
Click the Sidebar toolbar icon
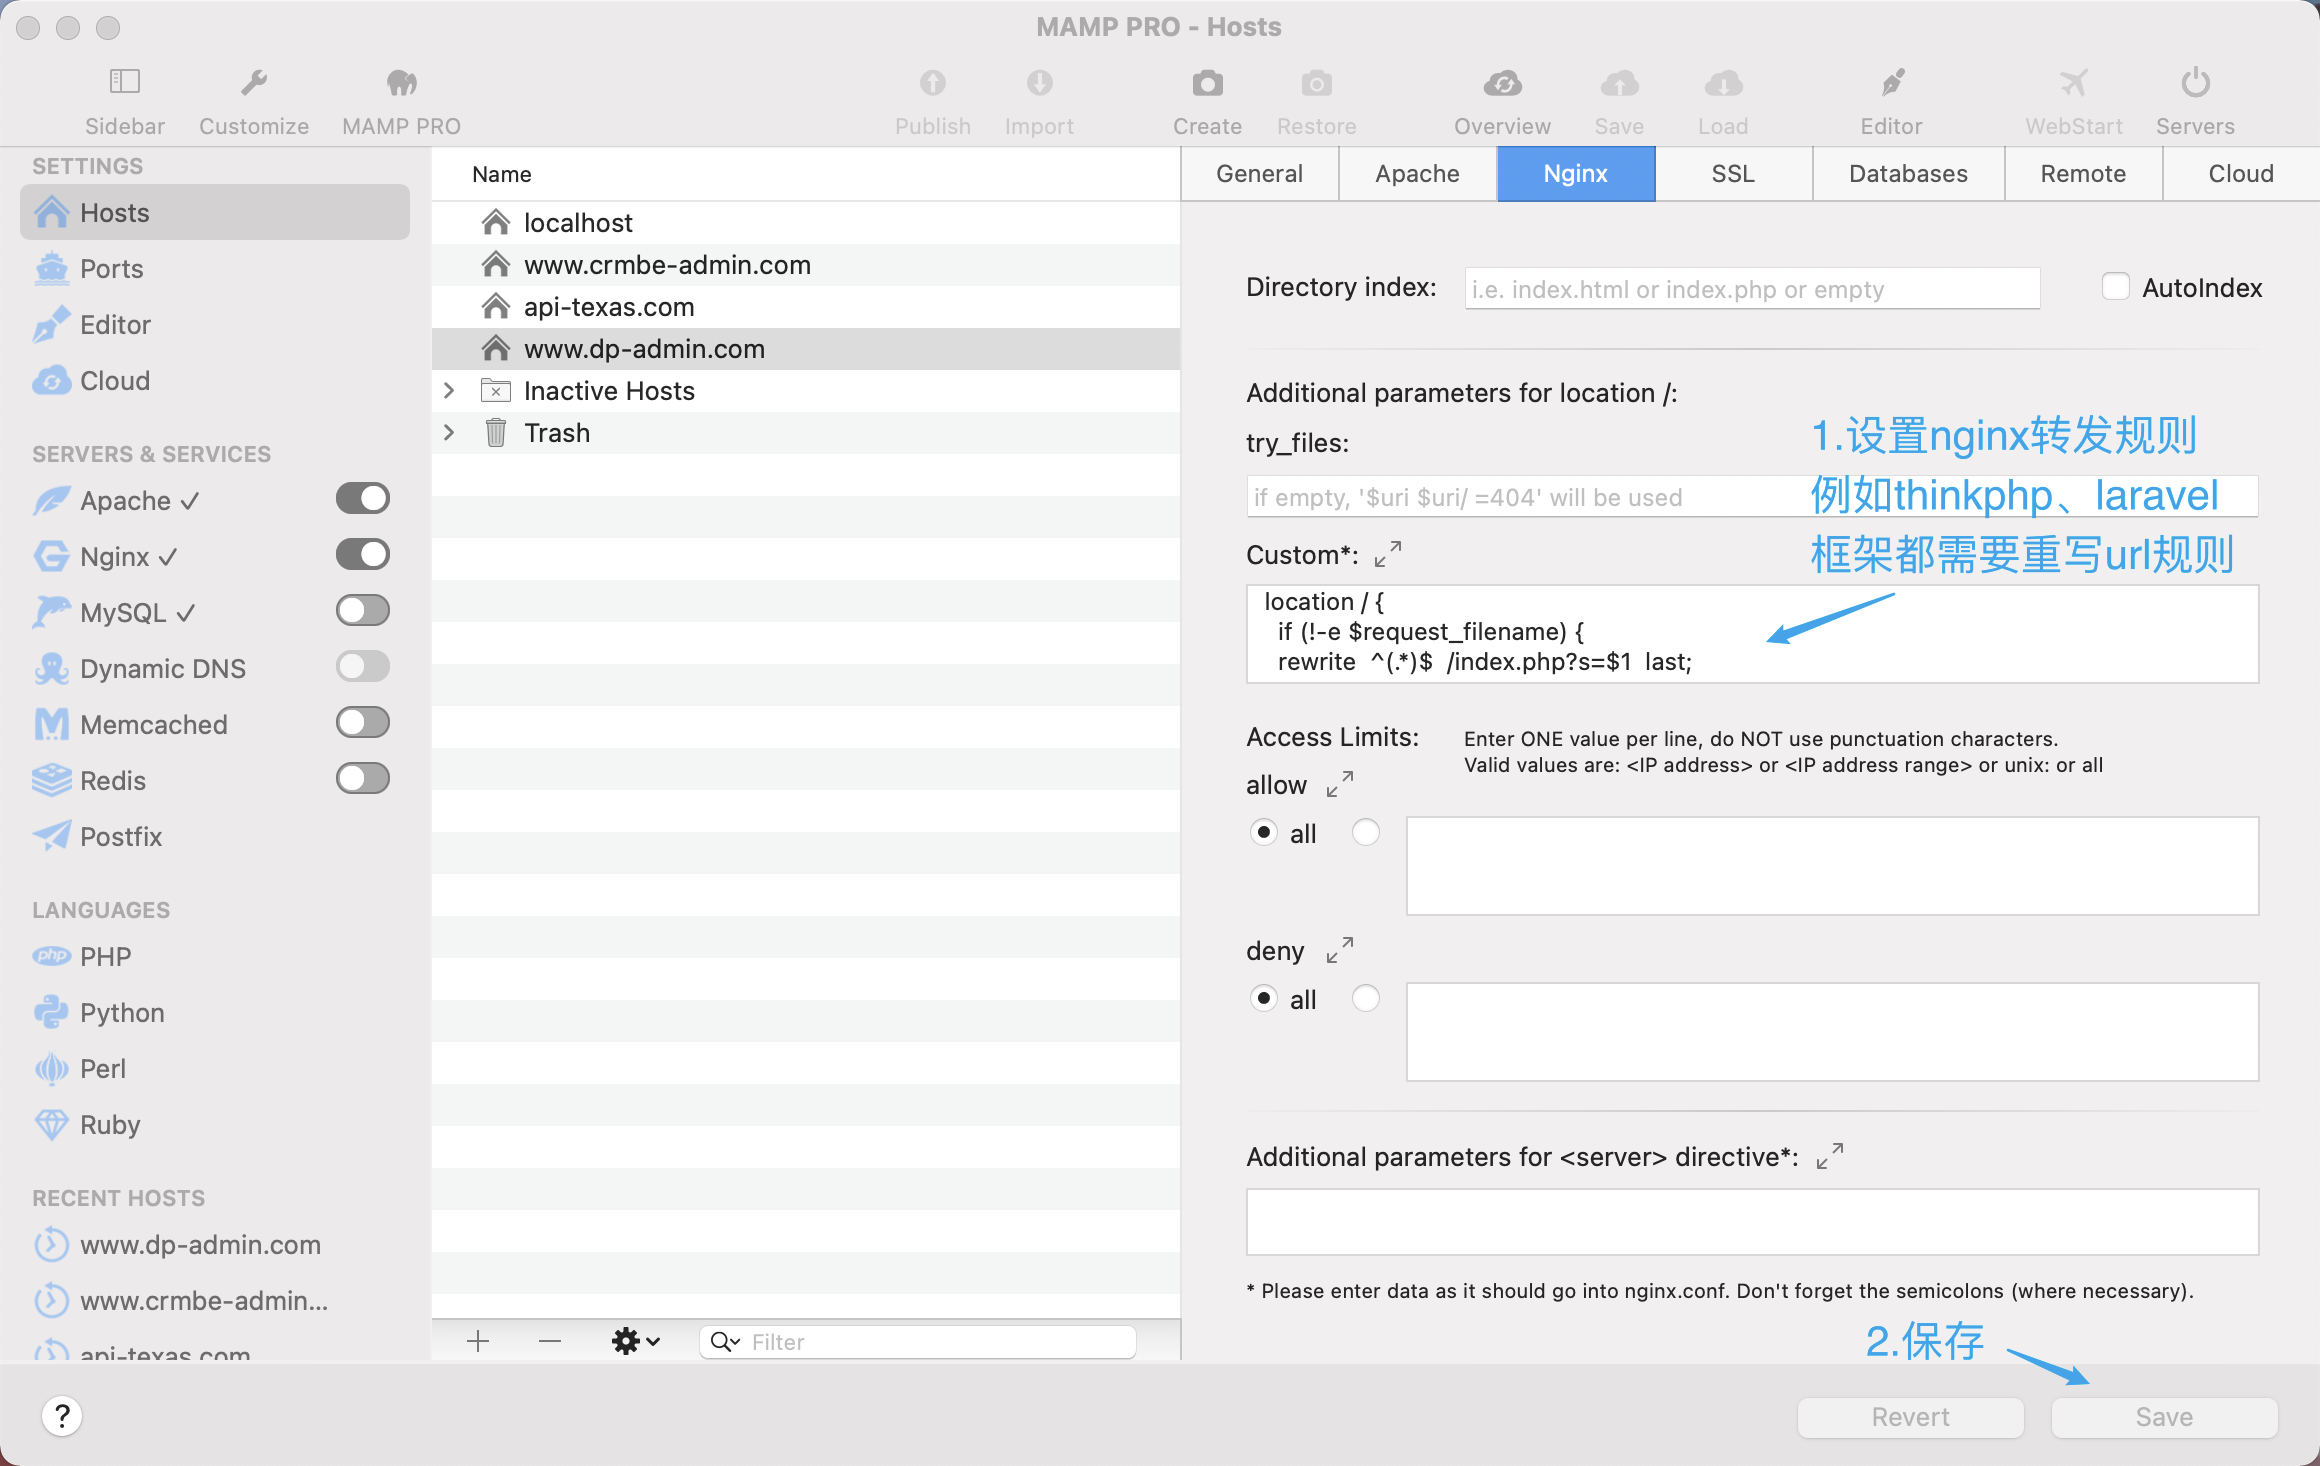[x=124, y=82]
